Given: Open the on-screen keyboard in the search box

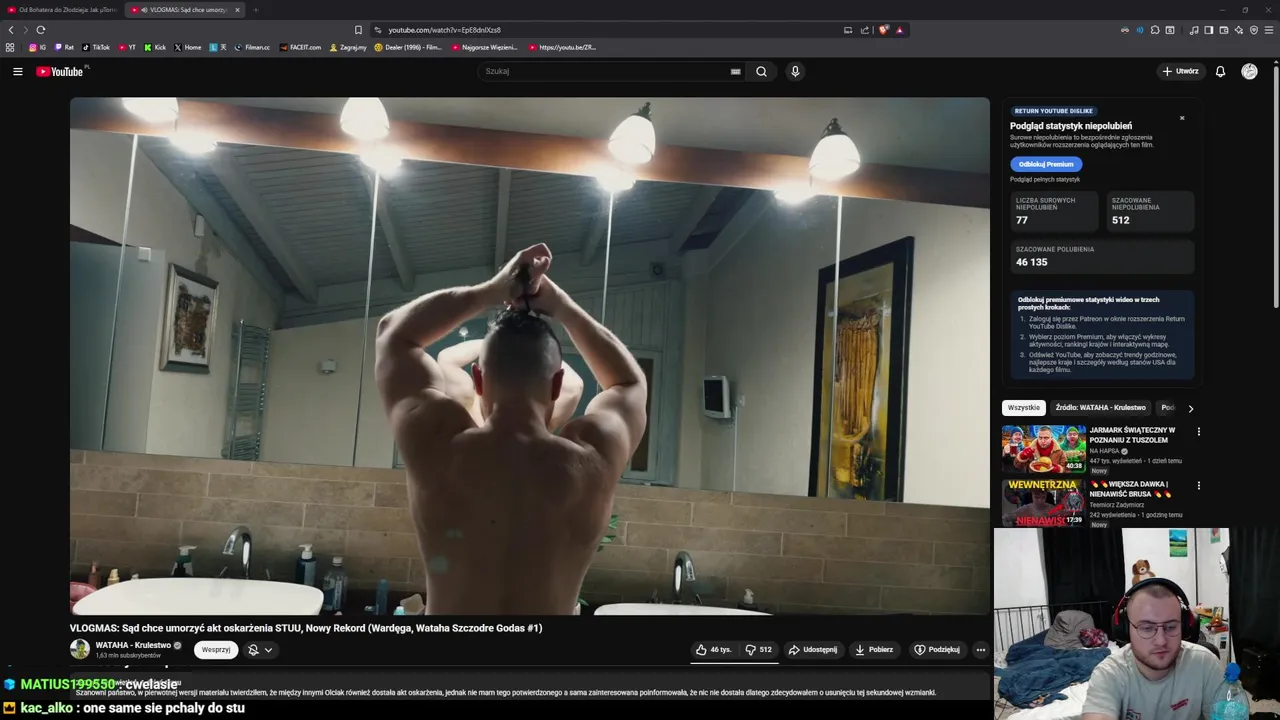Looking at the screenshot, I should (735, 71).
